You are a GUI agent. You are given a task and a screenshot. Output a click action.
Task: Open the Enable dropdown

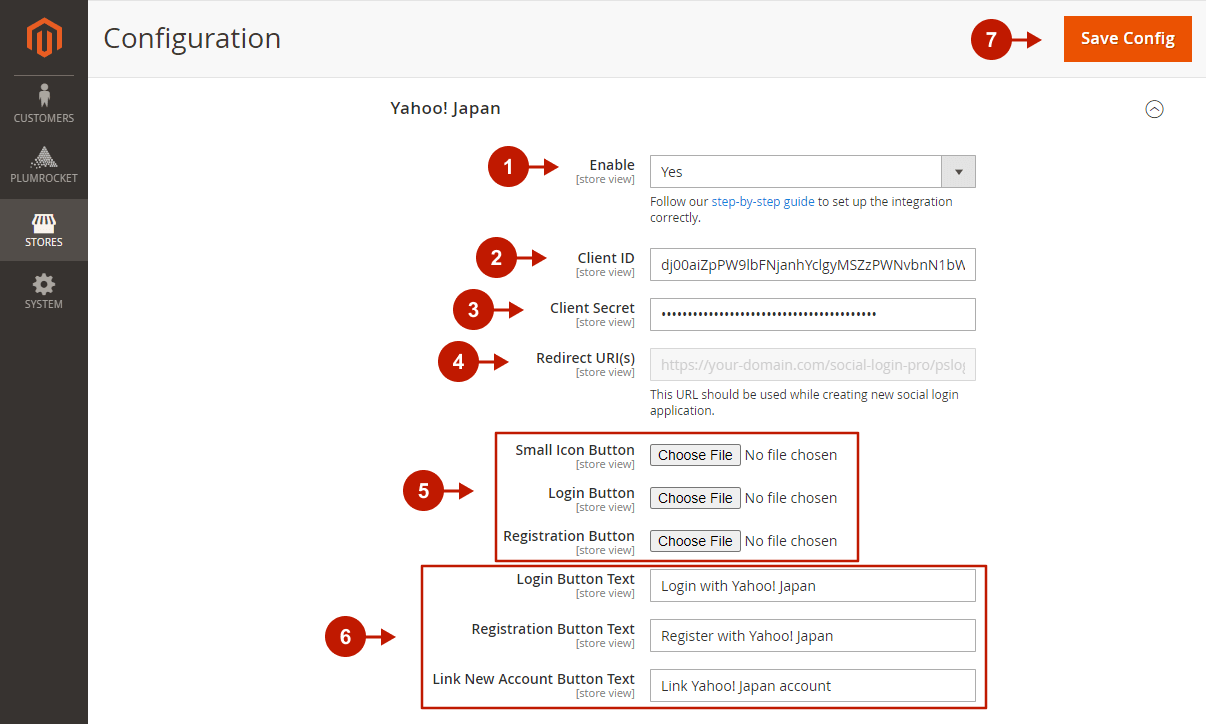pos(812,172)
